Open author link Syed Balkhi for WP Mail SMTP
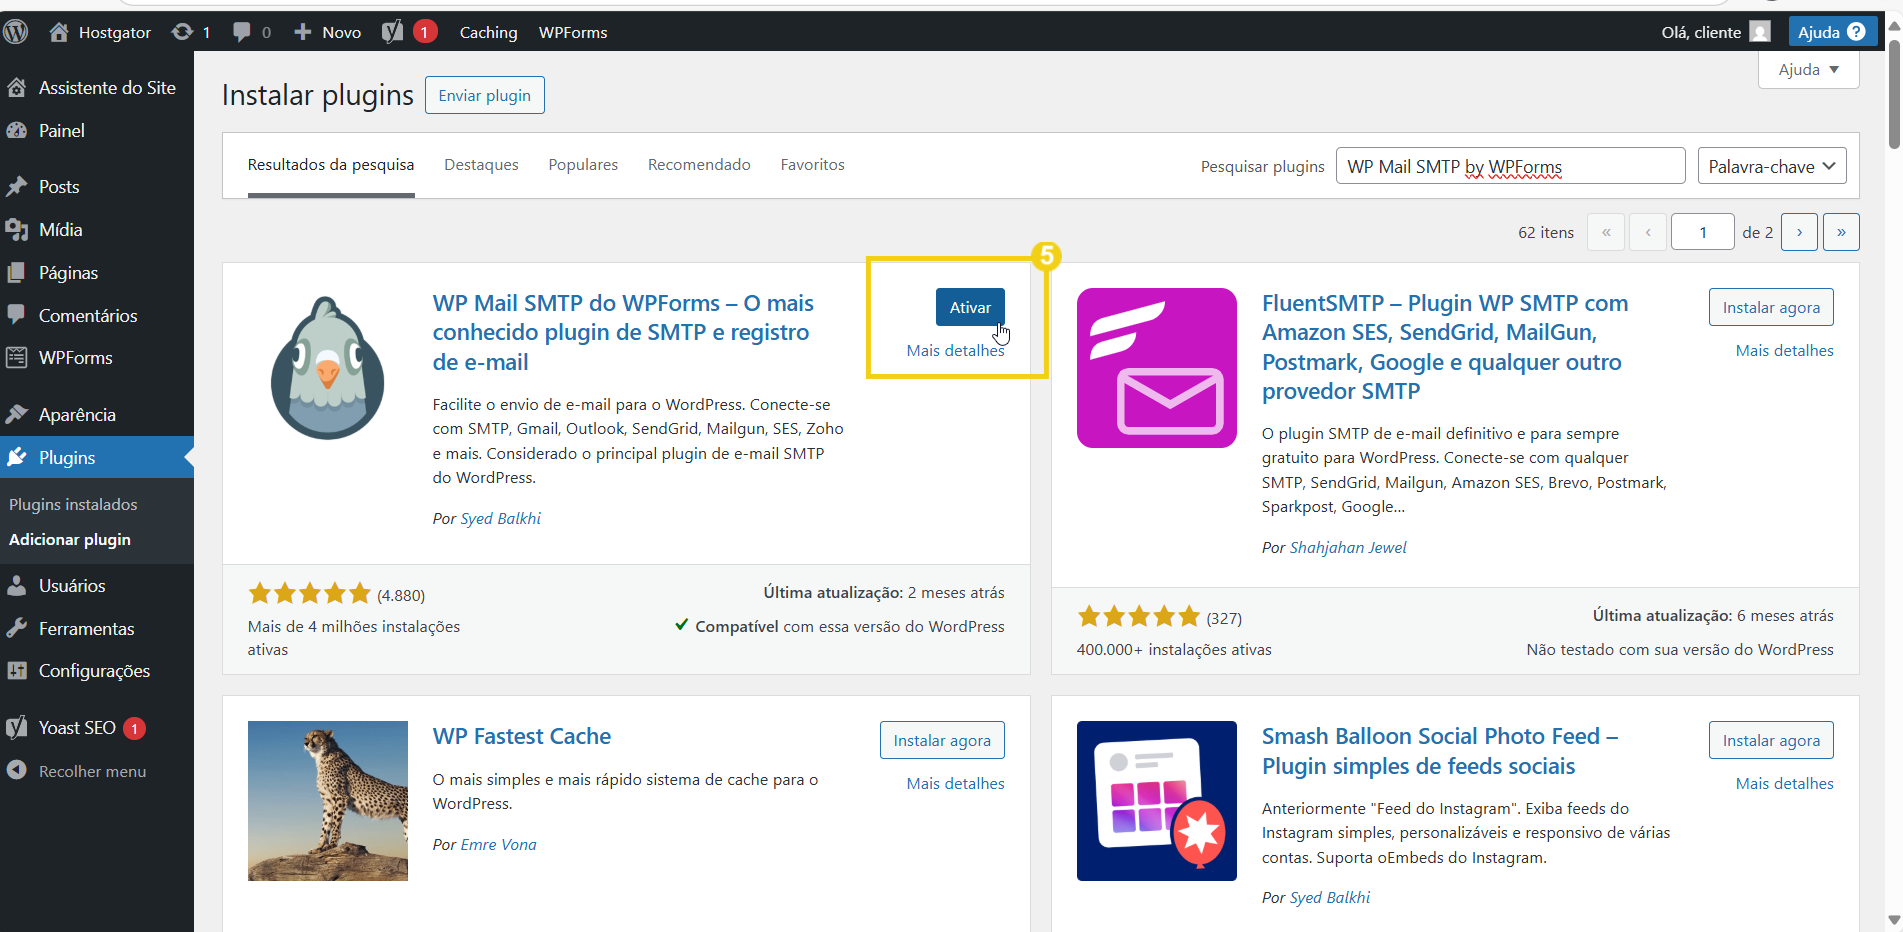The width and height of the screenshot is (1903, 932). [501, 519]
